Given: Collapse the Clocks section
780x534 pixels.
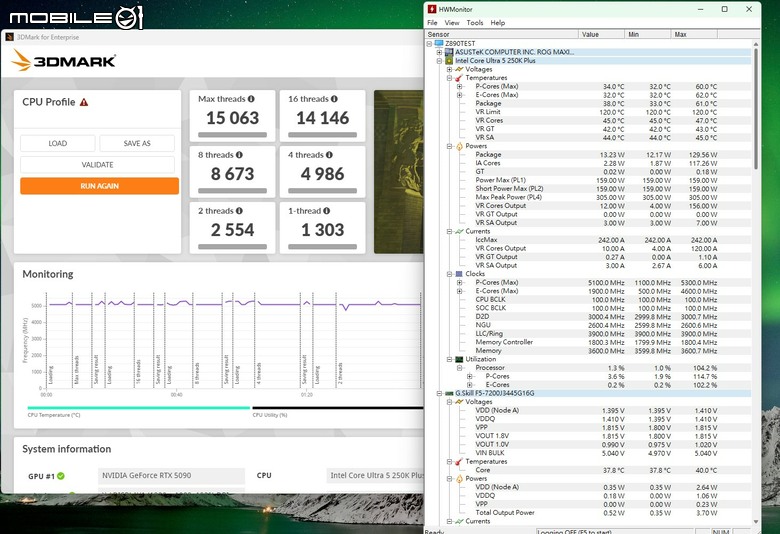Looking at the screenshot, I should coord(449,274).
